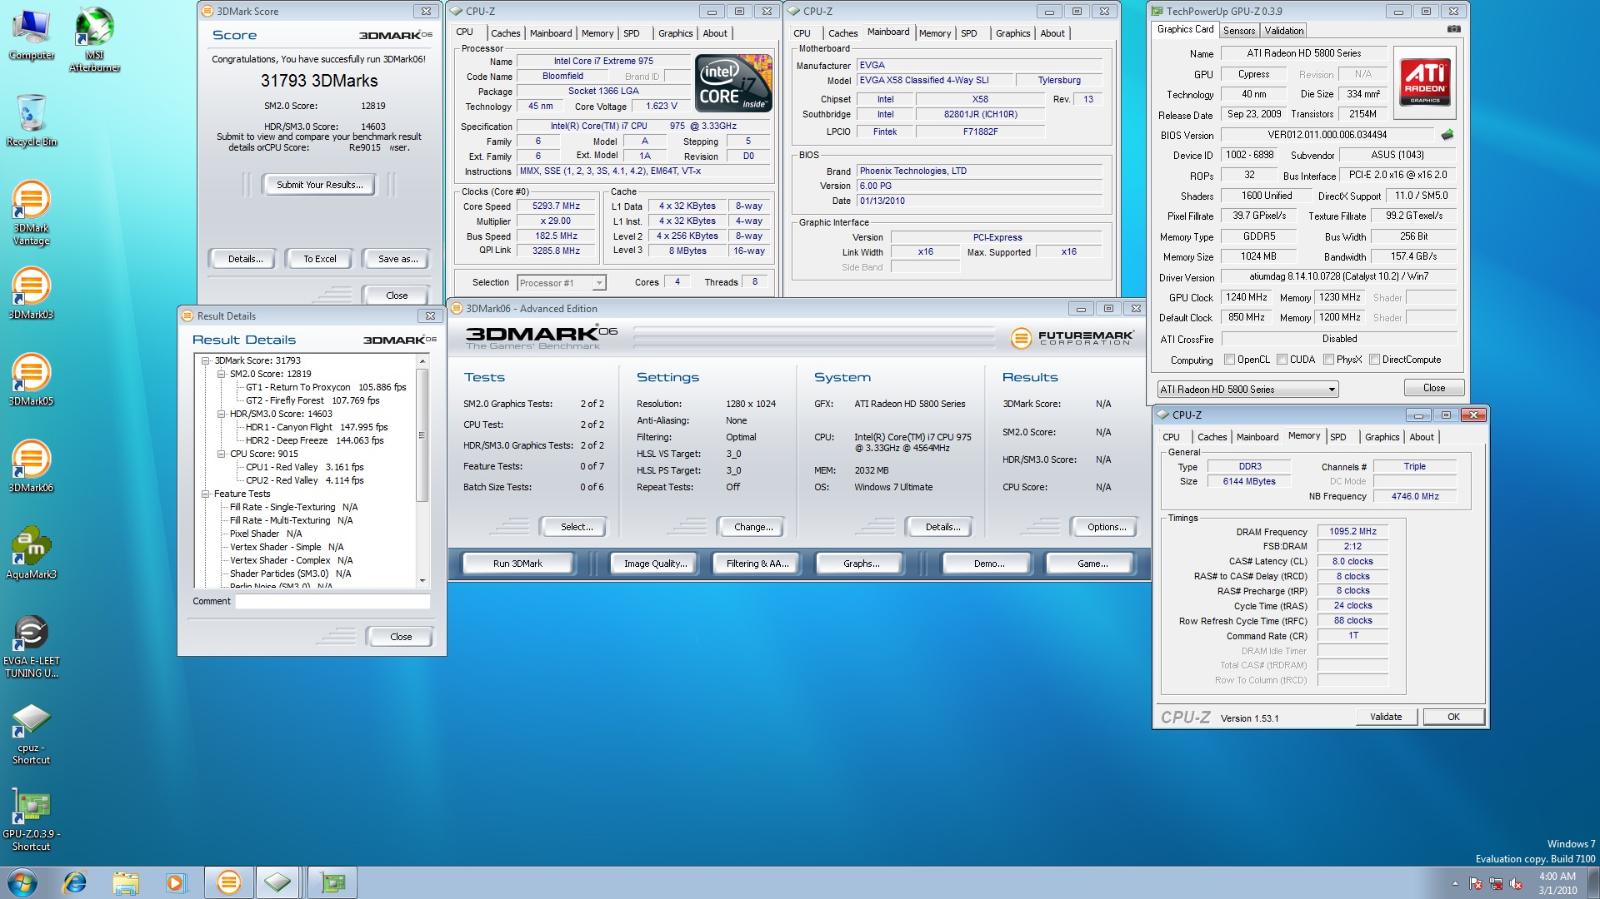Collapse the Feature Tests tree node
The height and width of the screenshot is (899, 1600).
[x=206, y=494]
